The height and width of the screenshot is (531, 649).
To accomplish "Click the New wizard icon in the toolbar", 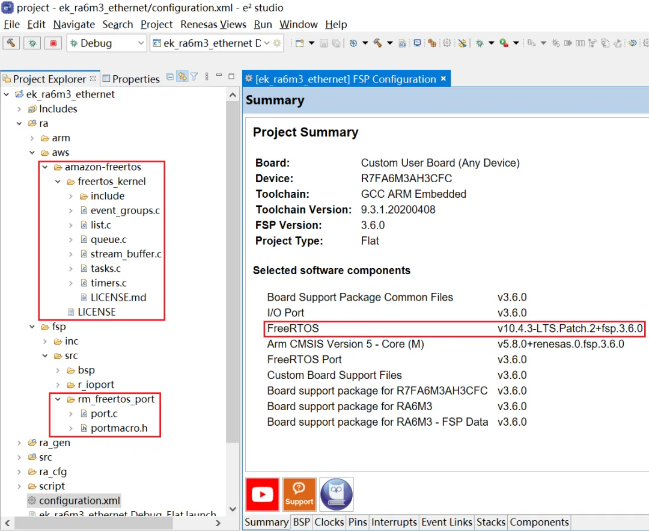I will coord(300,43).
